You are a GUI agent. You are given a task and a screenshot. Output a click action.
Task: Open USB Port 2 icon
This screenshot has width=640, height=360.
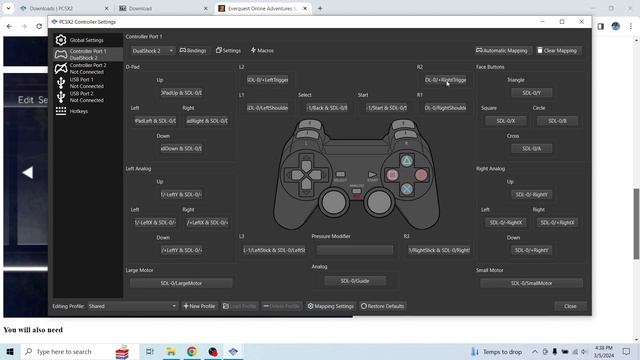61,97
